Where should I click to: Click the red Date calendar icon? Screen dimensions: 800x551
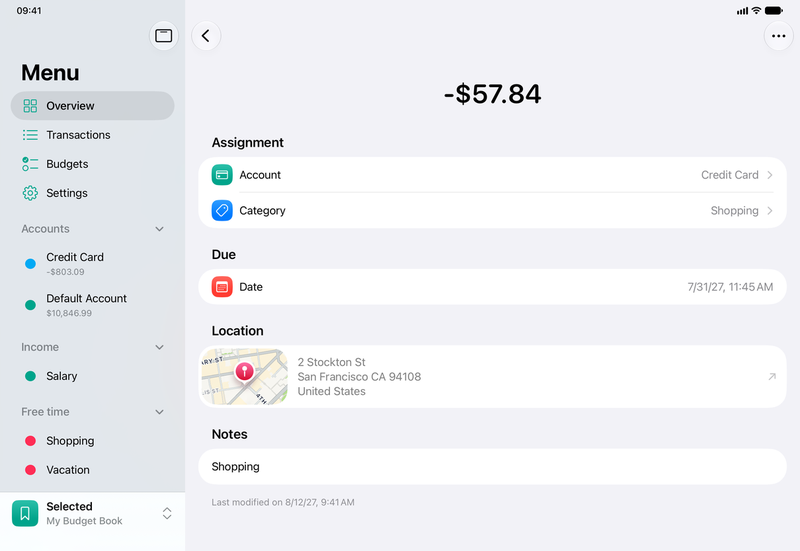pos(222,287)
